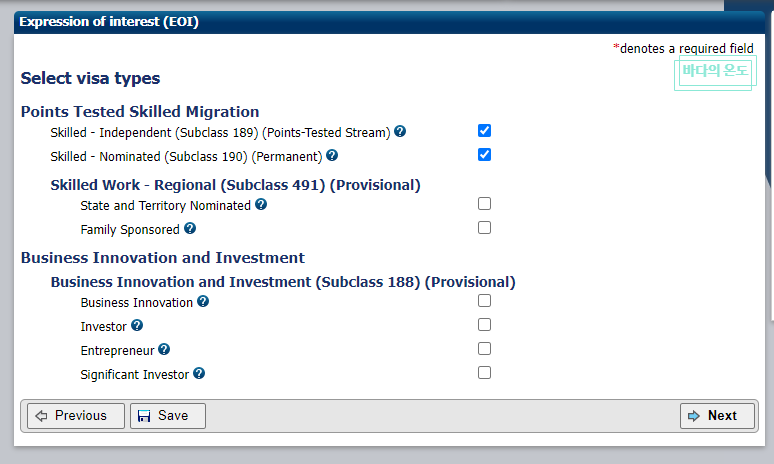Screen dimensions: 774x464
Task: Proceed with the Next button
Action: [717, 416]
